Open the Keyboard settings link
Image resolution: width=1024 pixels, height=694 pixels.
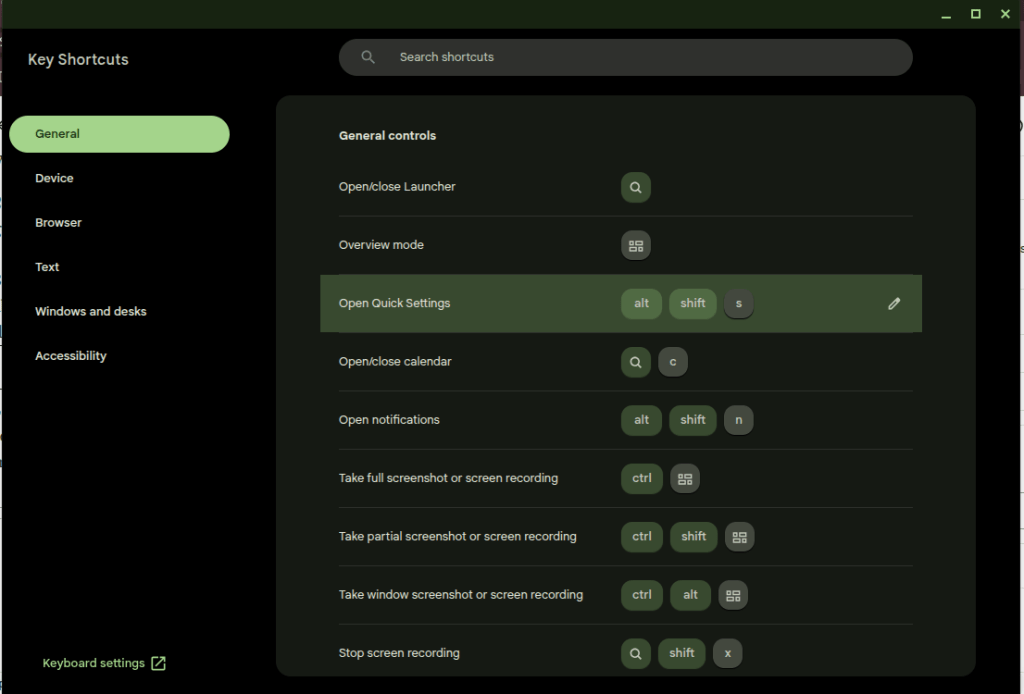coord(94,663)
